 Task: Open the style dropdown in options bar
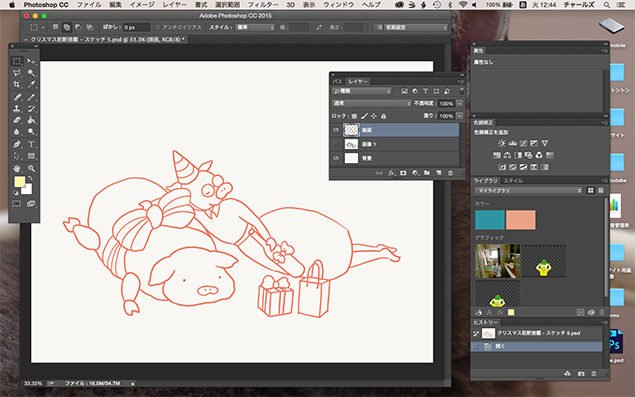[255, 27]
